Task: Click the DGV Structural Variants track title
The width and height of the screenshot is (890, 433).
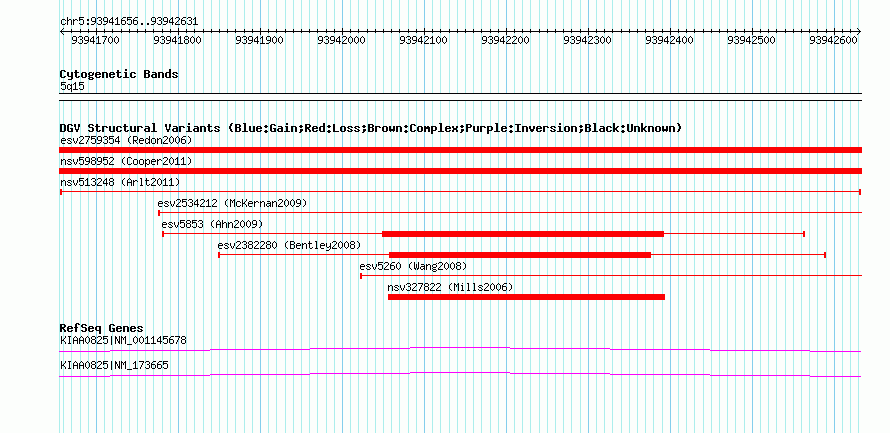Action: coord(371,128)
